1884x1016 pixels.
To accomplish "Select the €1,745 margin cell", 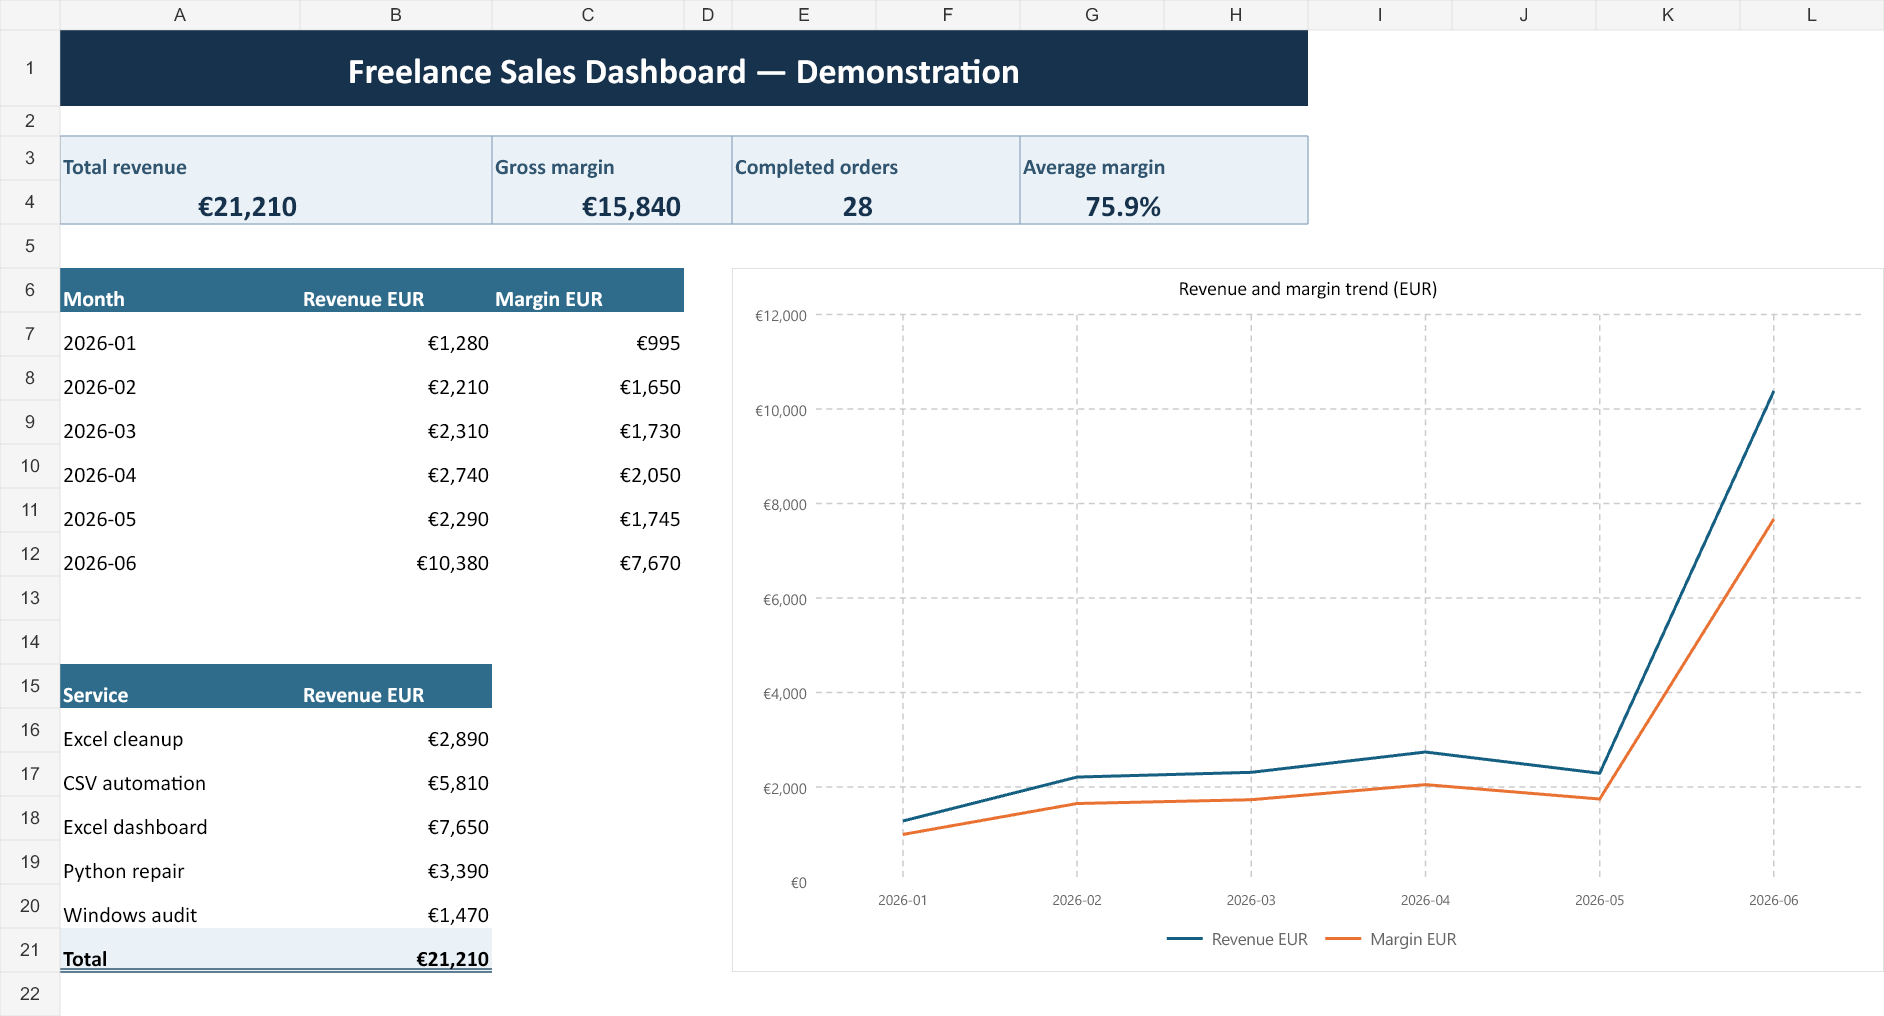I will point(588,510).
